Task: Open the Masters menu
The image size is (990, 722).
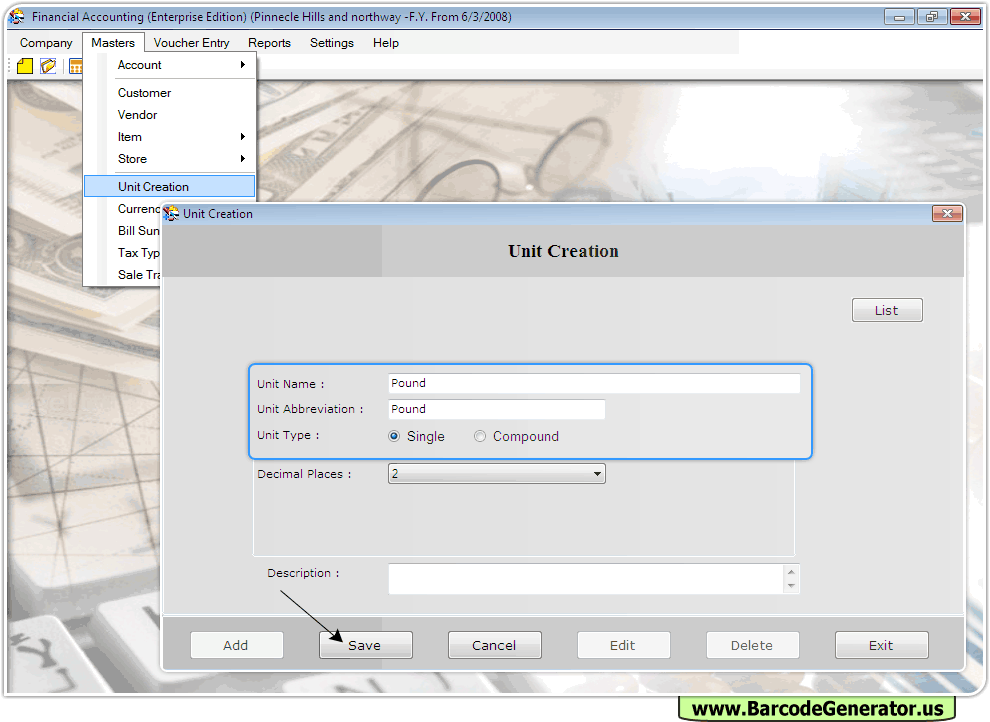Action: click(113, 43)
